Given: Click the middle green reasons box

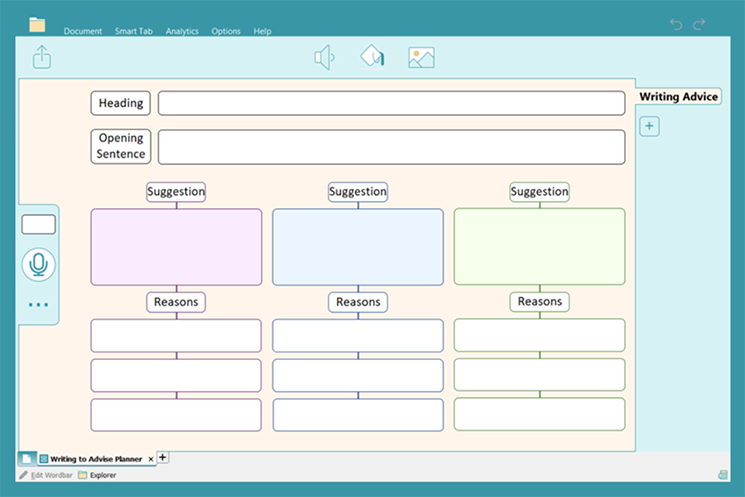Looking at the screenshot, I should [x=539, y=374].
